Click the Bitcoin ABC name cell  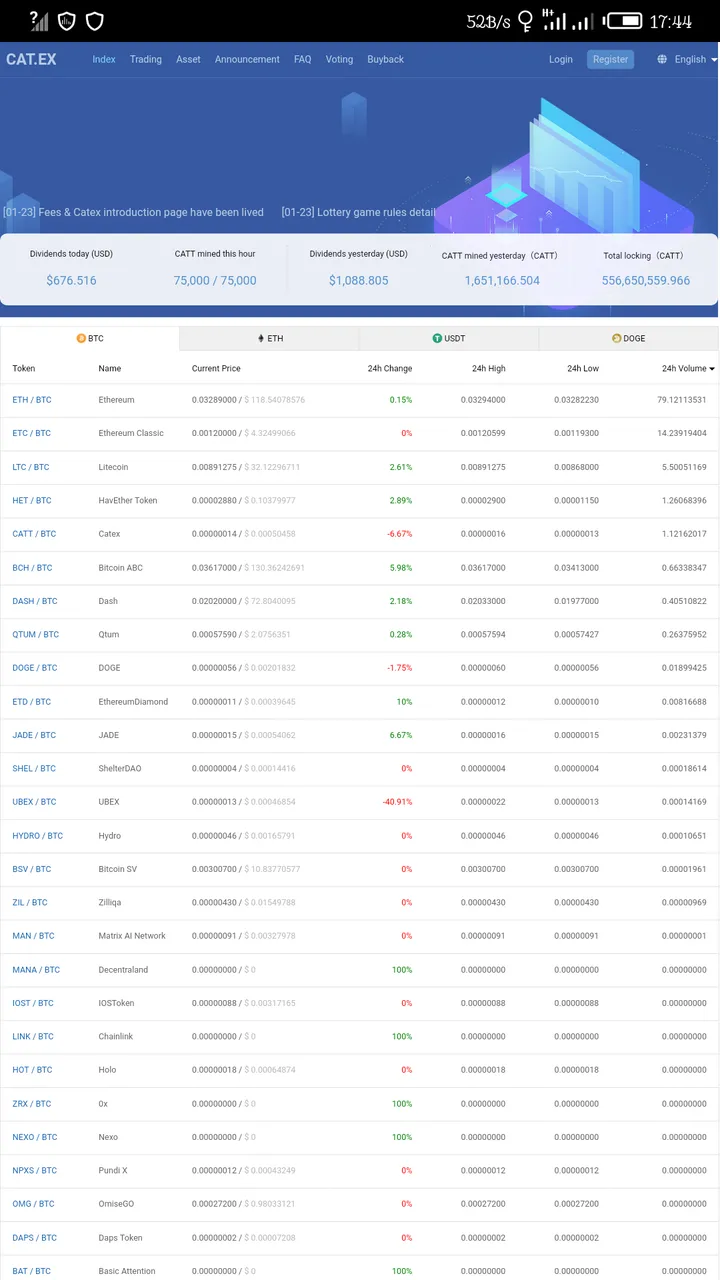(x=121, y=568)
